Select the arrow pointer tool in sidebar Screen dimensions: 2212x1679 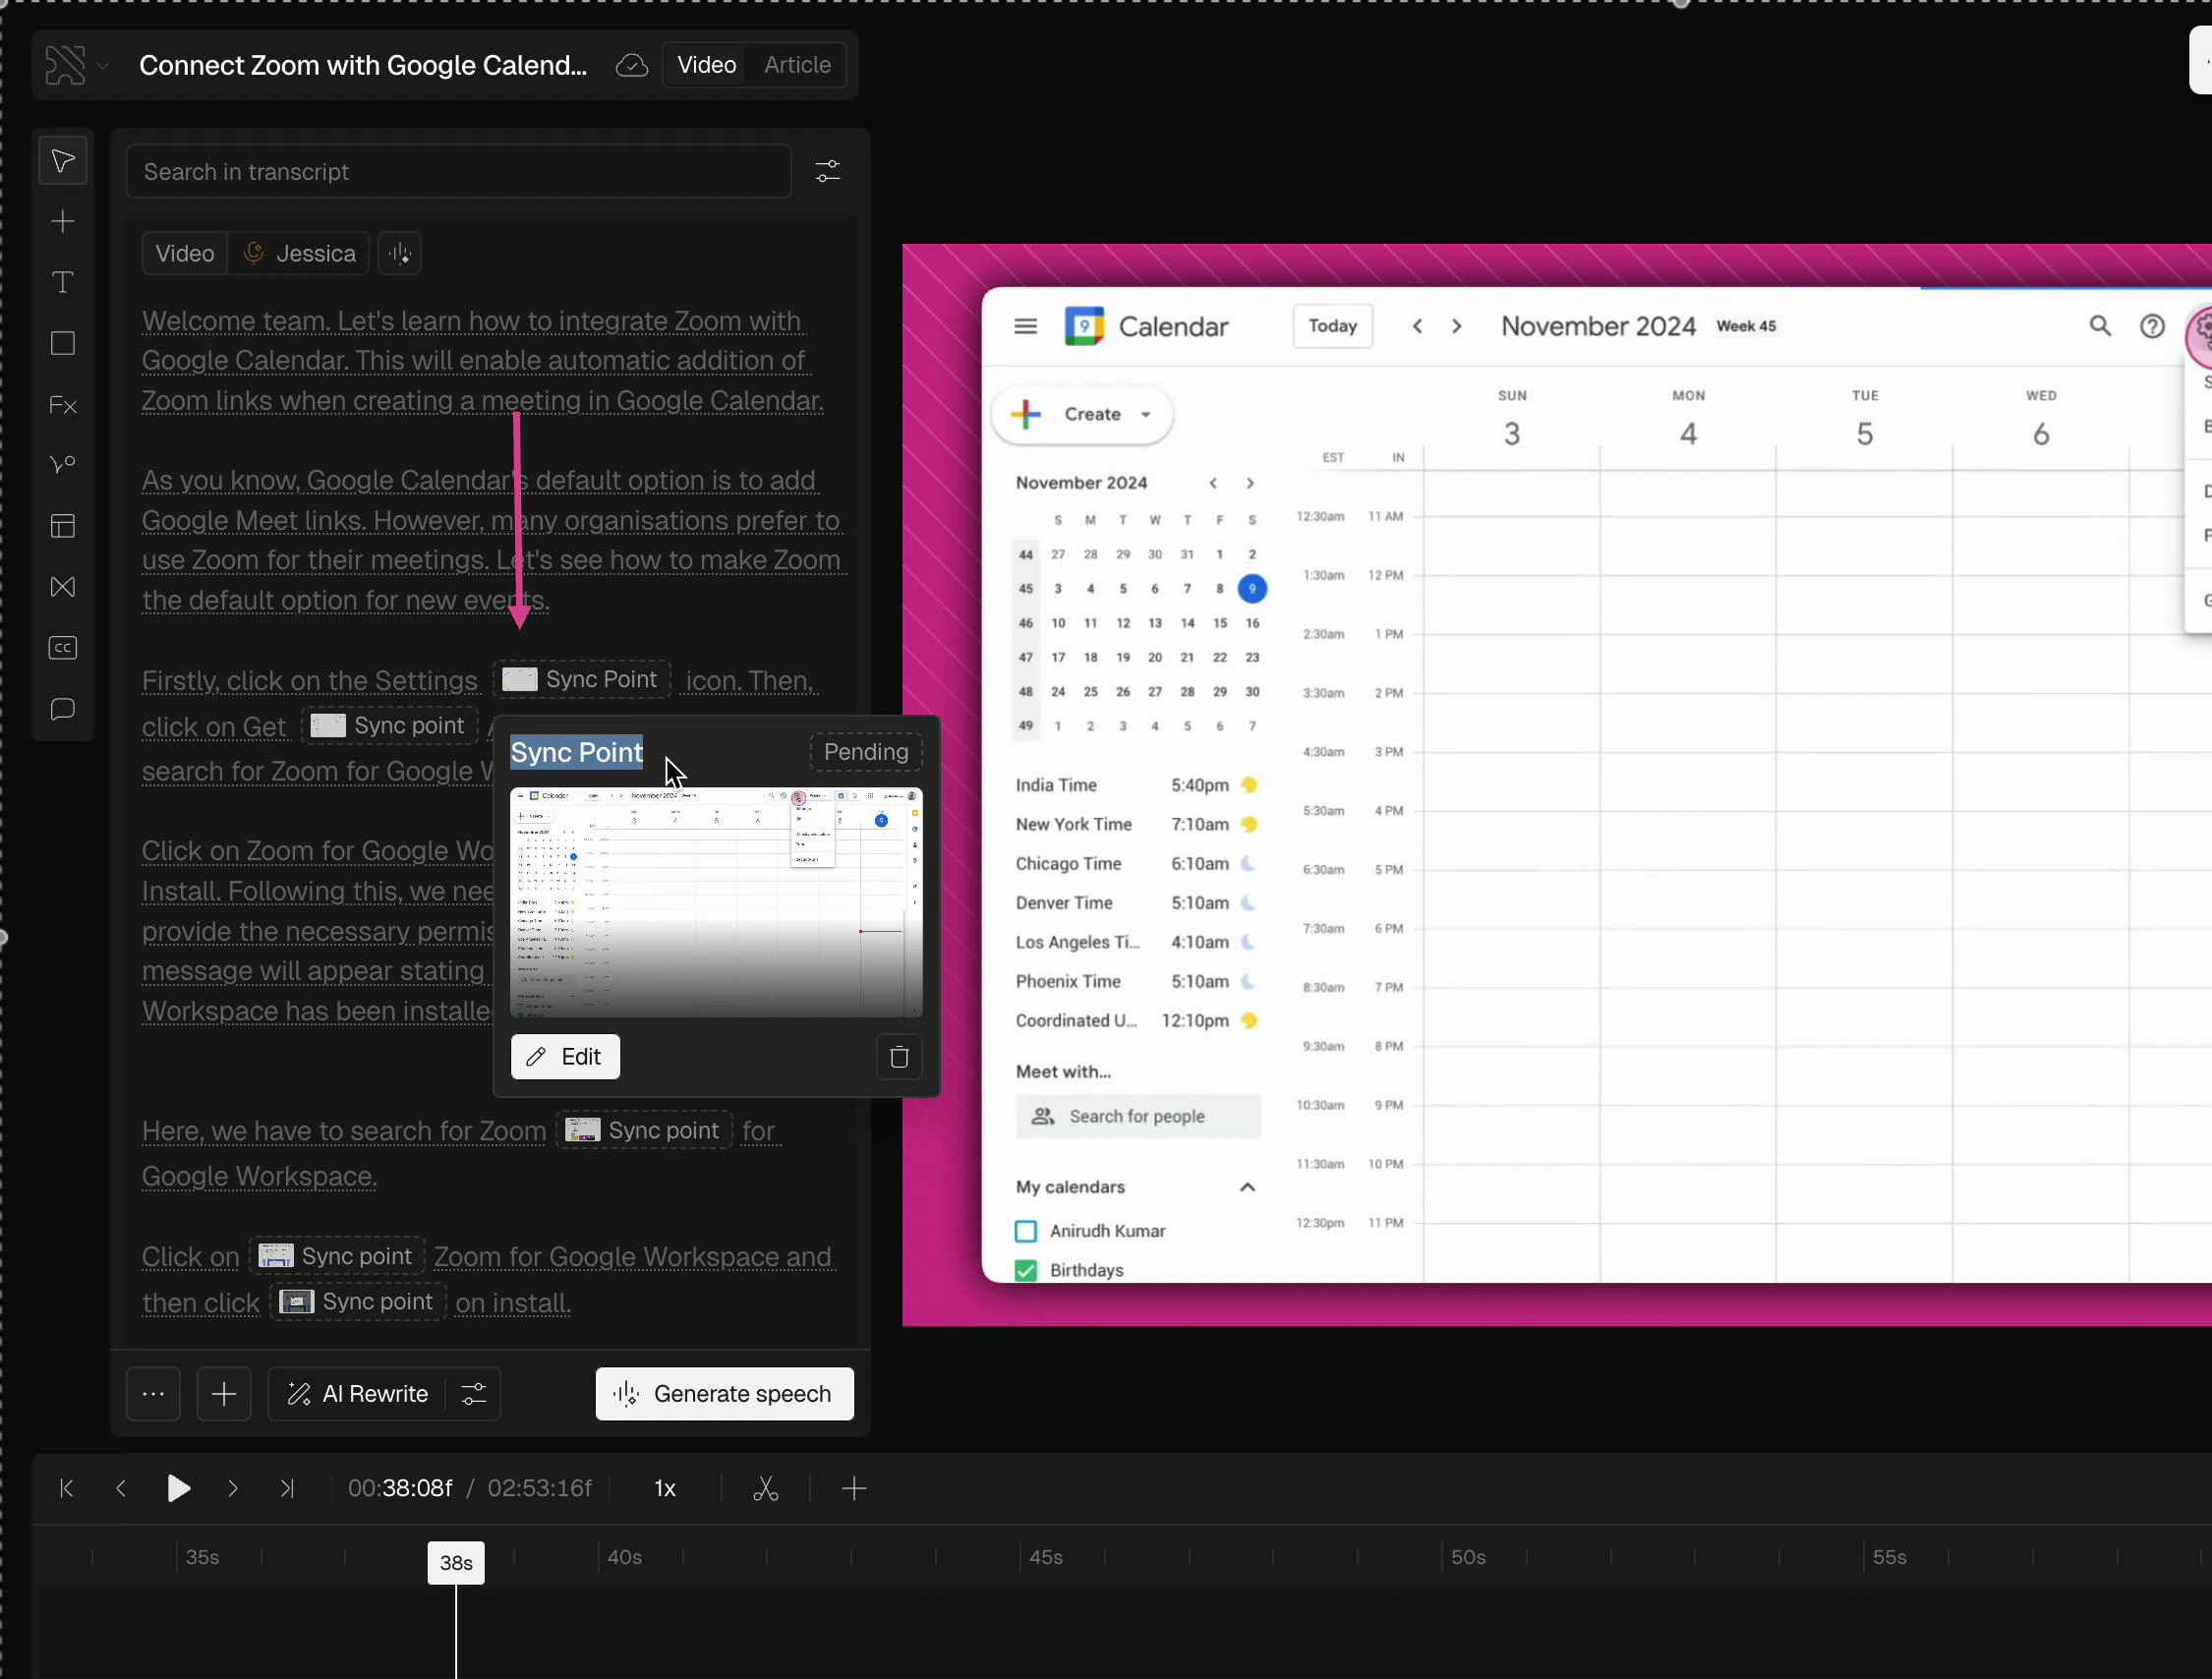click(63, 161)
